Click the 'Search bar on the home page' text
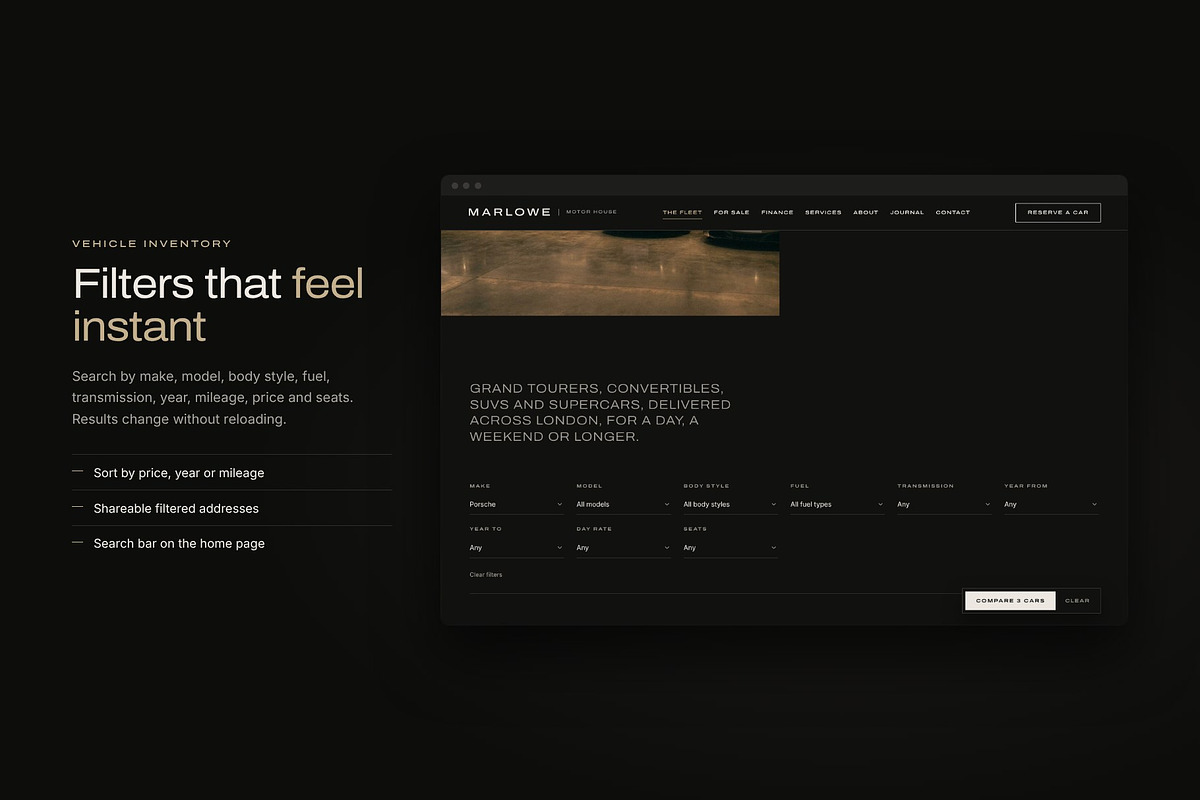Image resolution: width=1200 pixels, height=800 pixels. [179, 543]
